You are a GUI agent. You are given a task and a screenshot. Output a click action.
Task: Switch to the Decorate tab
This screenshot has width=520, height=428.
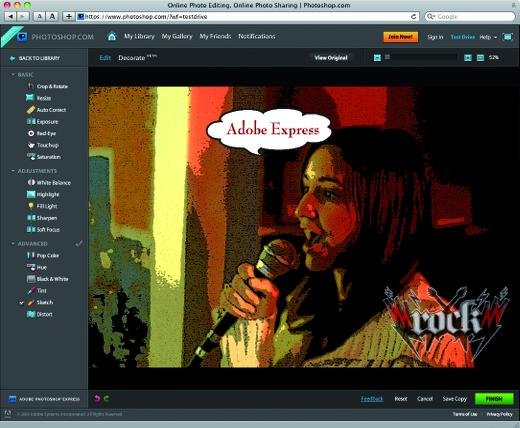click(132, 58)
